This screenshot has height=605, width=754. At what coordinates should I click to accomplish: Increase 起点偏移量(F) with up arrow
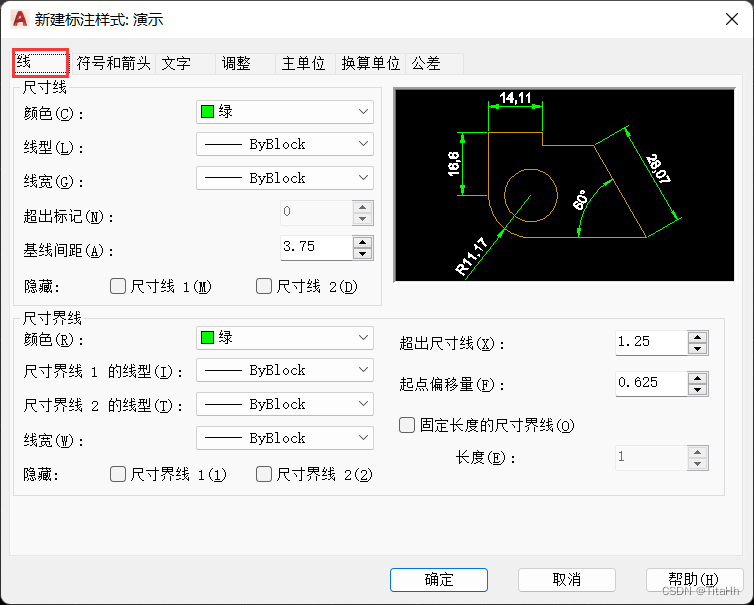(x=698, y=378)
